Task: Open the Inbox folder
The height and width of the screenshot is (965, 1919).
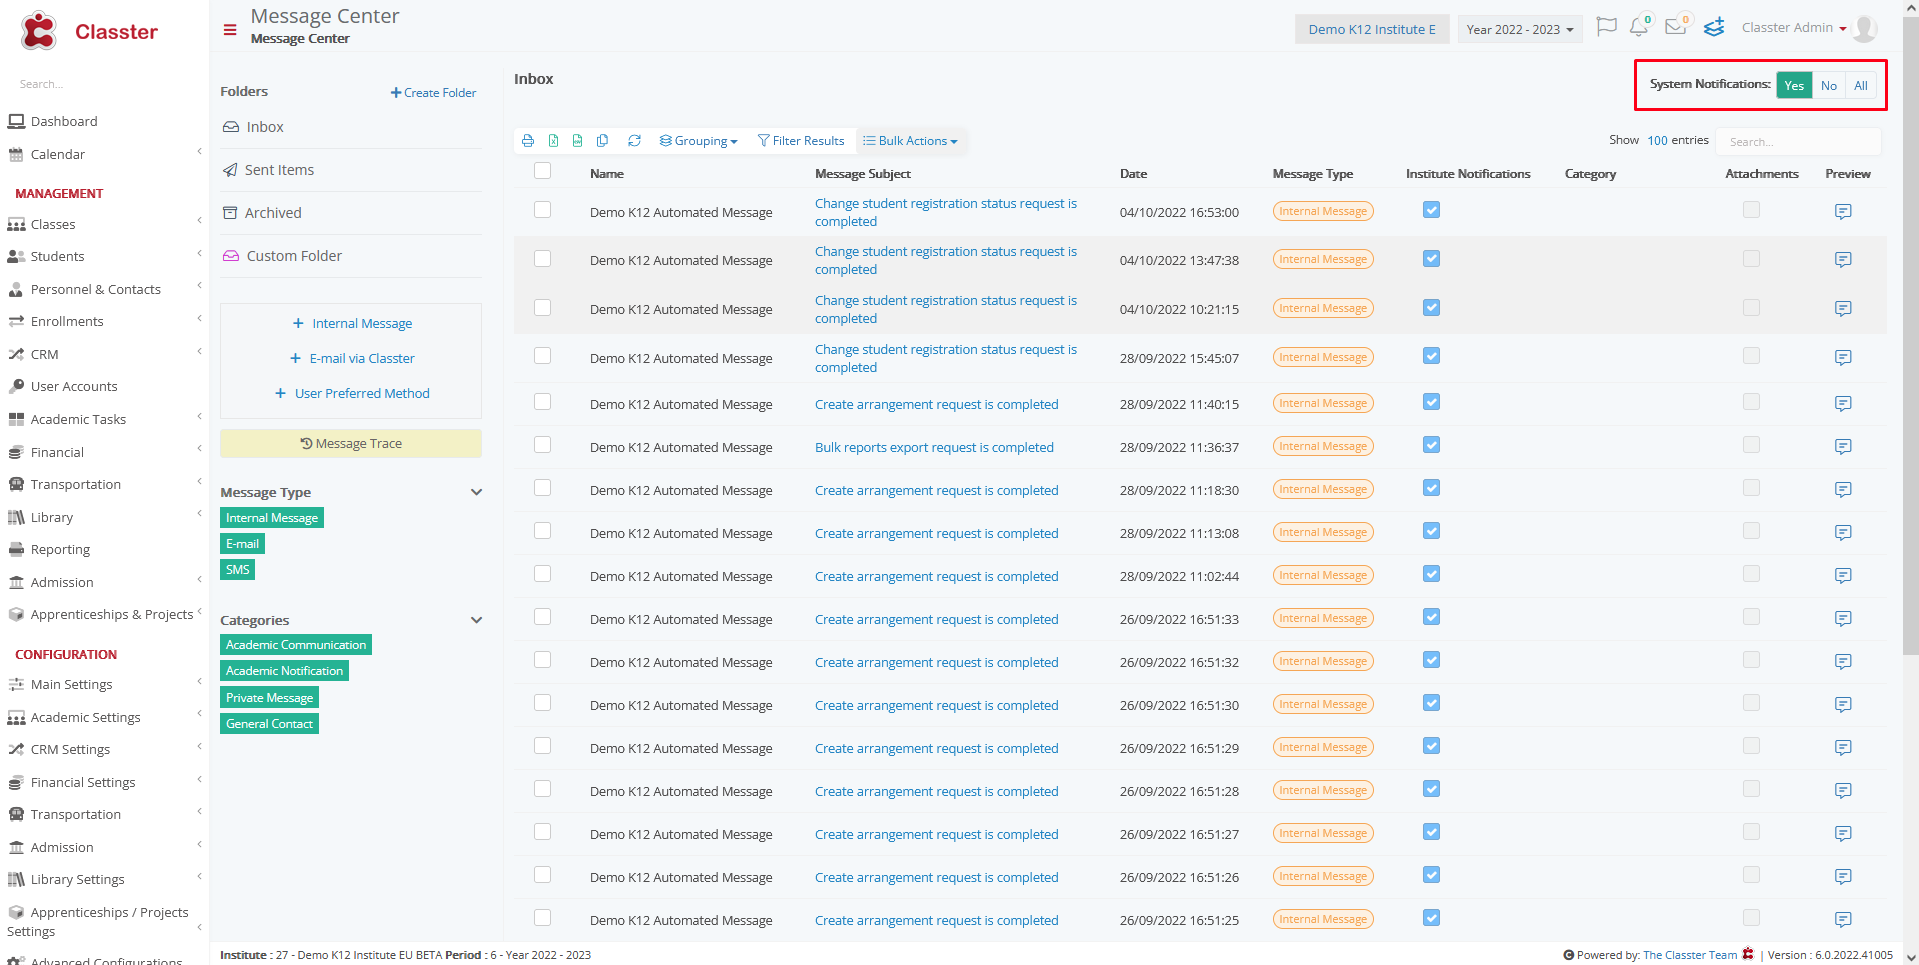Action: 265,127
